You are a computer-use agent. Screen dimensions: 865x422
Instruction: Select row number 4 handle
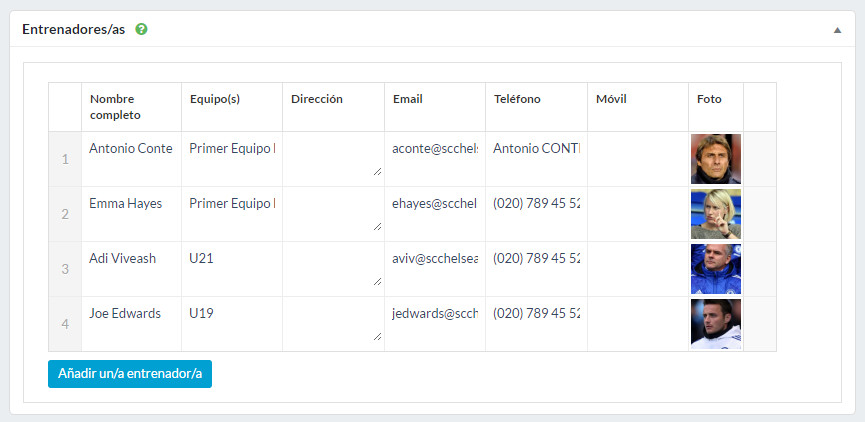[65, 324]
